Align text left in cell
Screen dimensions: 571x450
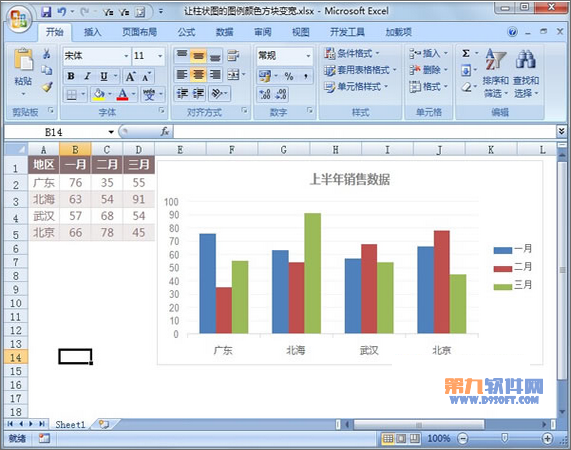tap(181, 75)
